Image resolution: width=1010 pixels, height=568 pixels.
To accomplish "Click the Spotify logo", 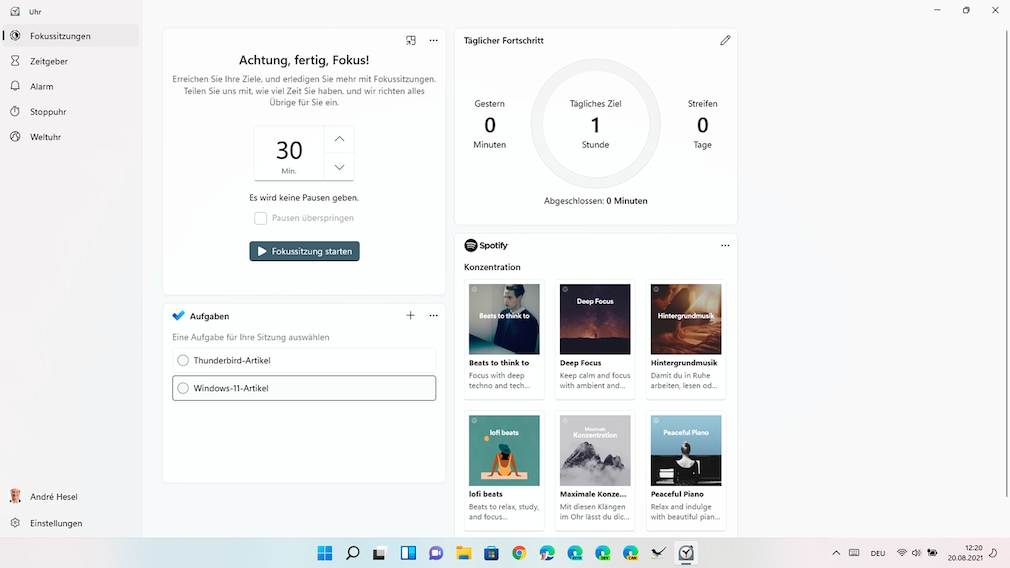I will coord(486,245).
